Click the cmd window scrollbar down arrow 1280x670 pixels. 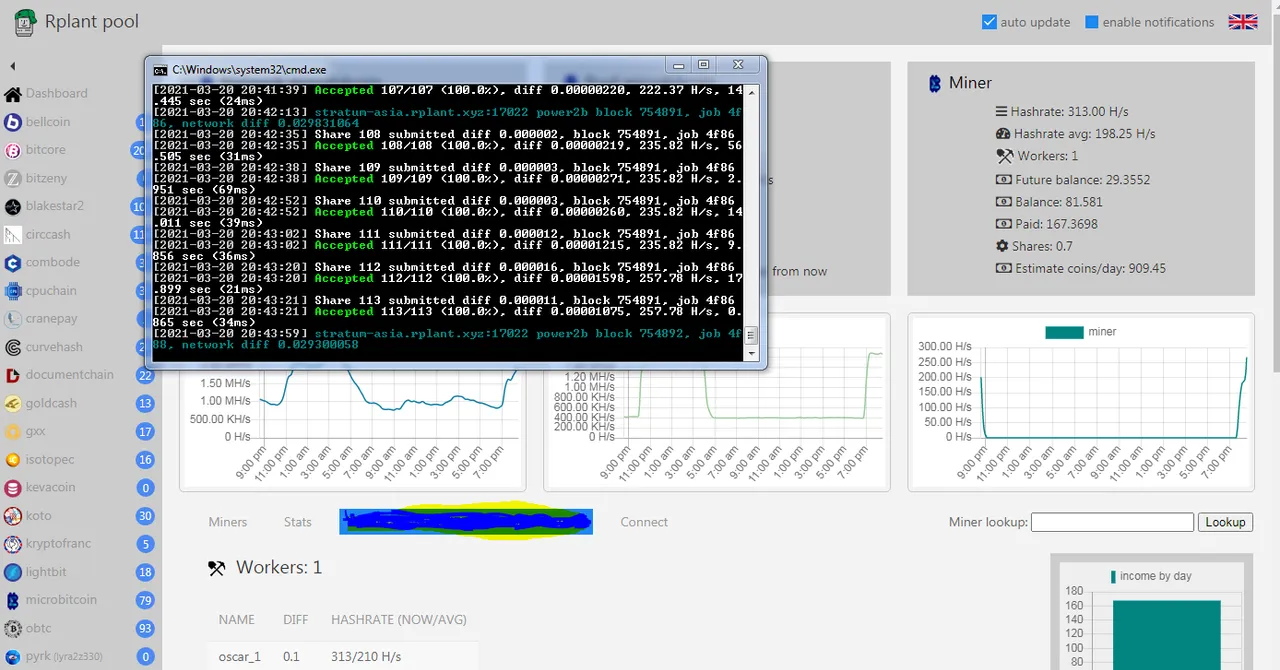[x=751, y=354]
